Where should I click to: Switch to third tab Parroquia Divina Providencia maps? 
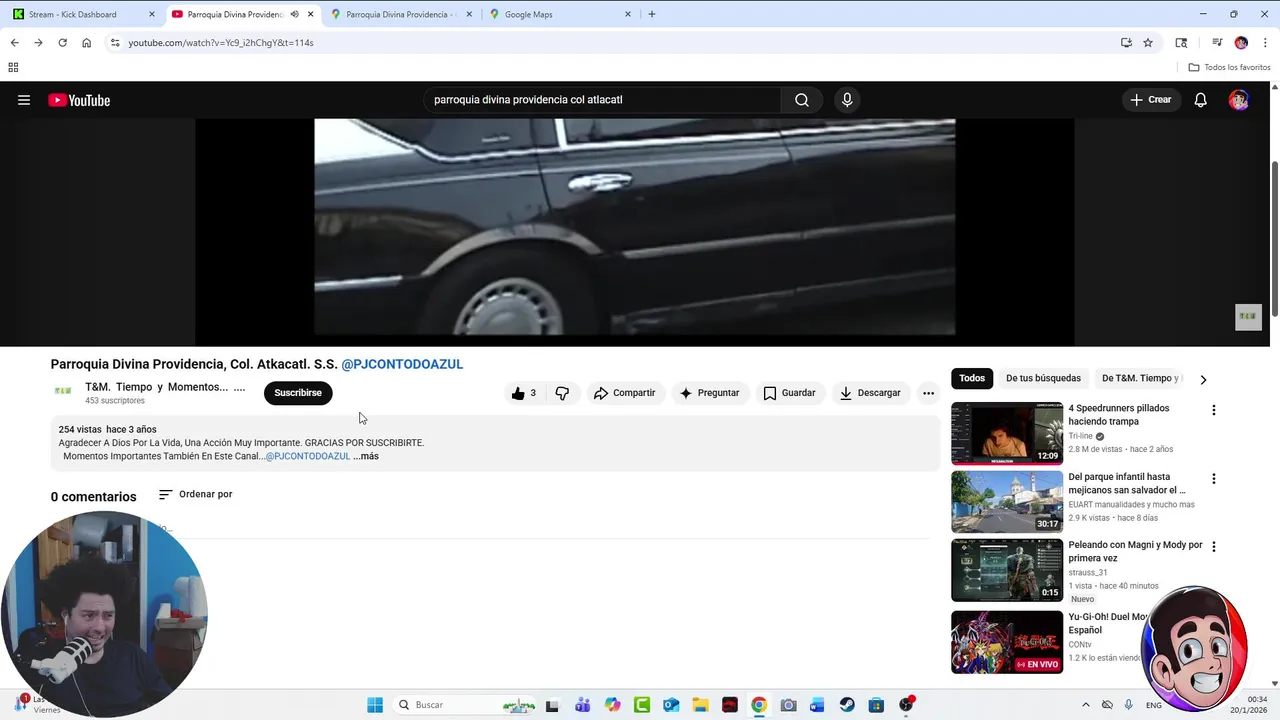coord(401,14)
